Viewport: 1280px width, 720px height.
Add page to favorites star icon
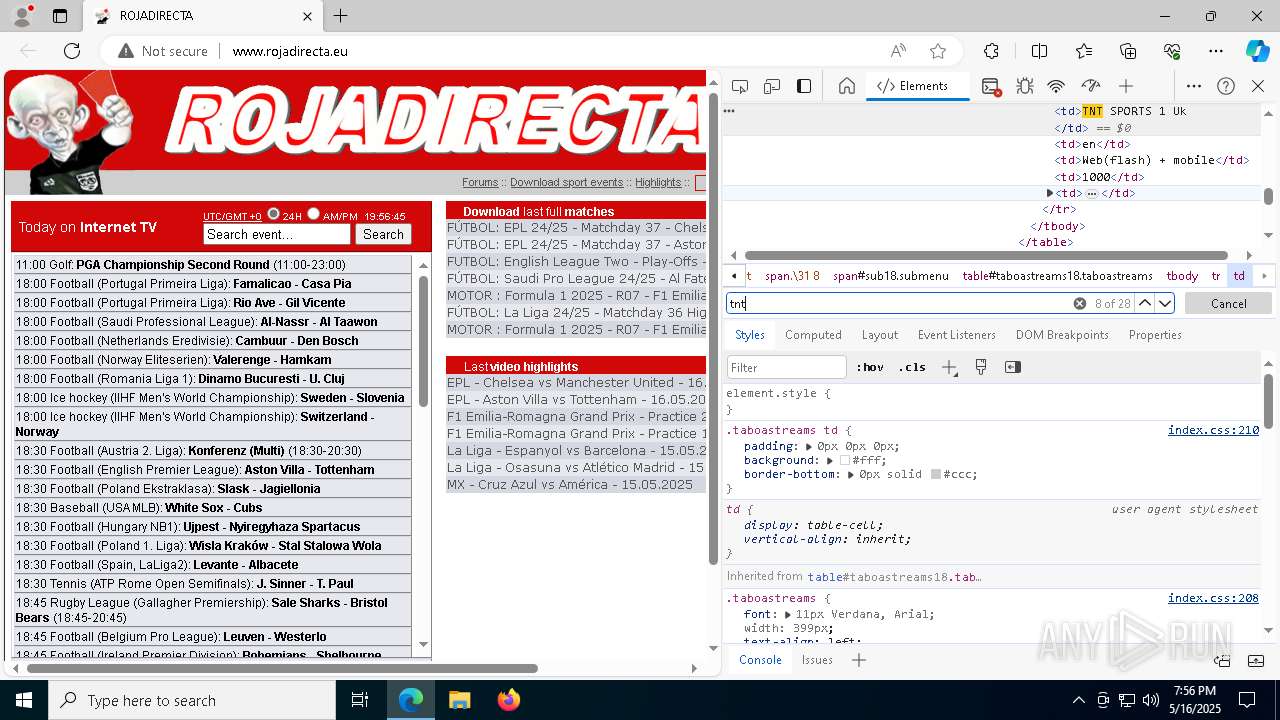coord(938,51)
